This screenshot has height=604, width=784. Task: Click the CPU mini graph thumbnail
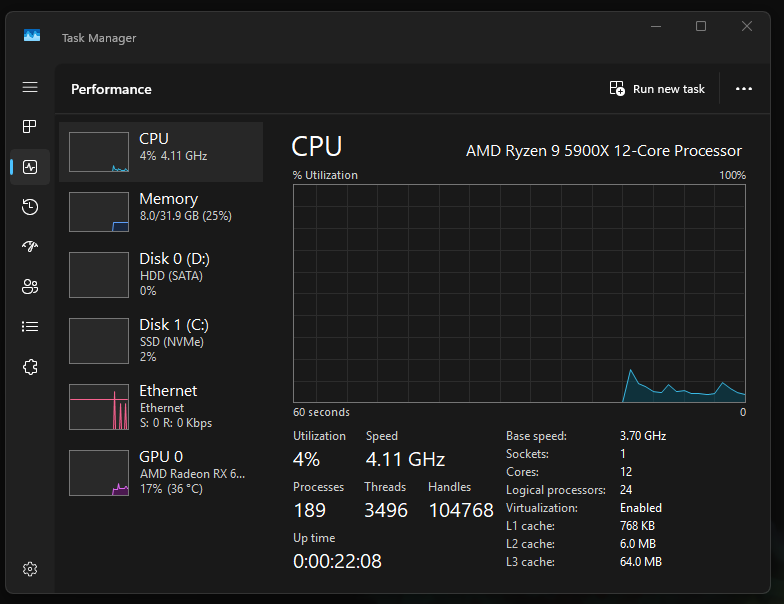tap(99, 152)
